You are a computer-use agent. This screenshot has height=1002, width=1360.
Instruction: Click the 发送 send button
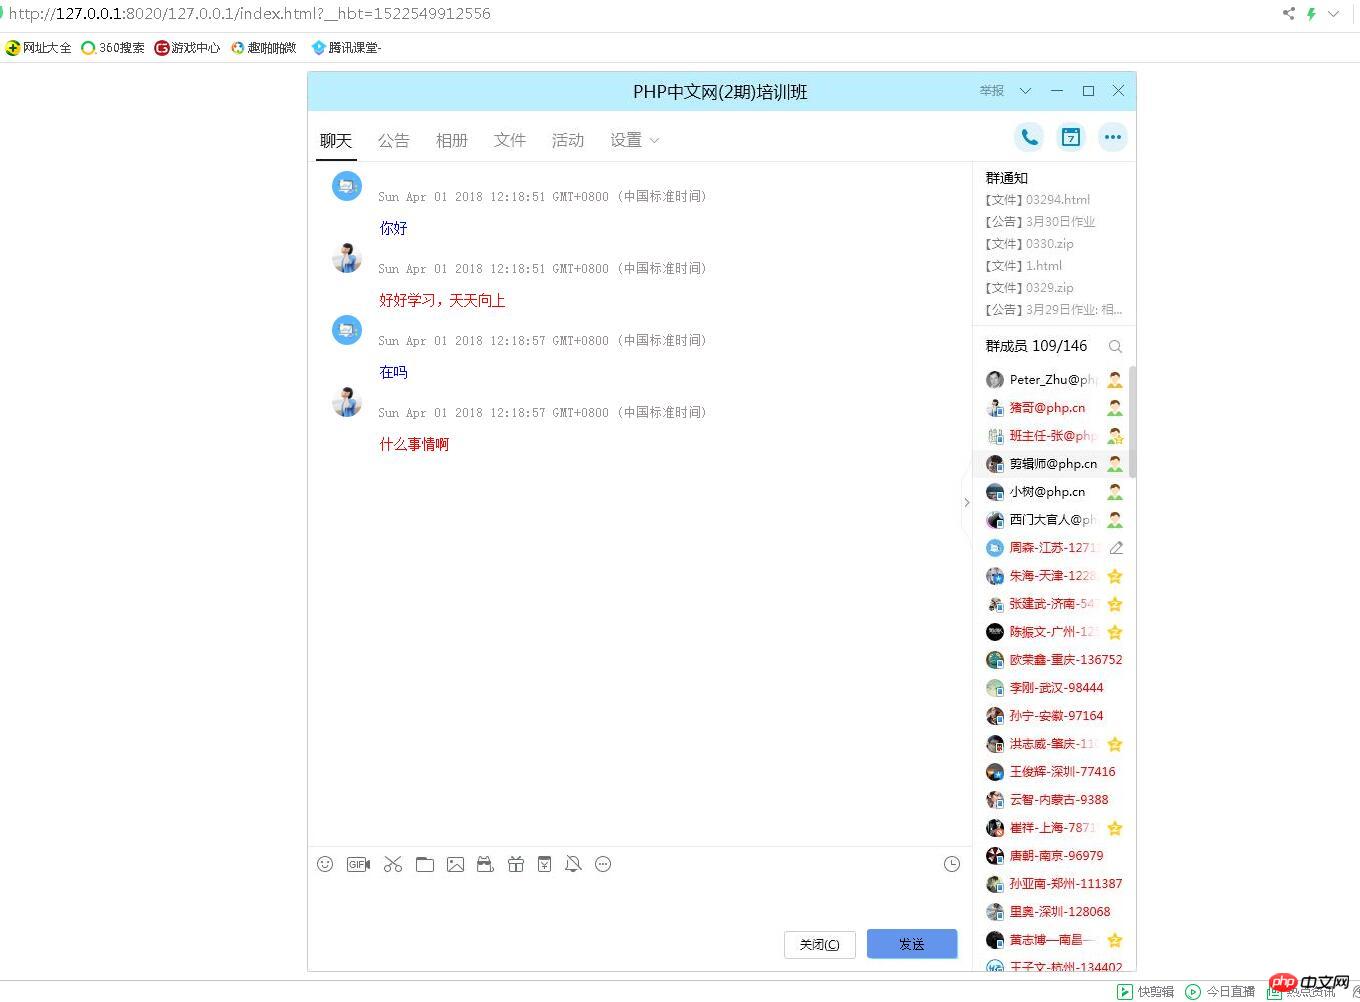coord(912,944)
